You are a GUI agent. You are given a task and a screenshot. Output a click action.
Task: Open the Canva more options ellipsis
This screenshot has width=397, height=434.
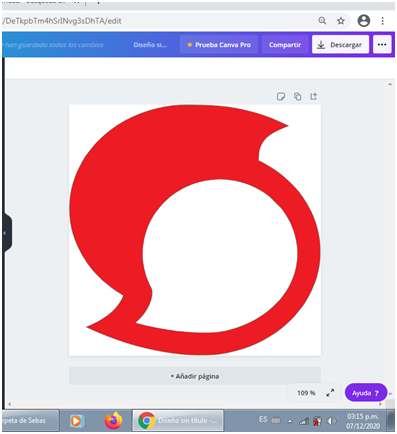click(x=382, y=44)
